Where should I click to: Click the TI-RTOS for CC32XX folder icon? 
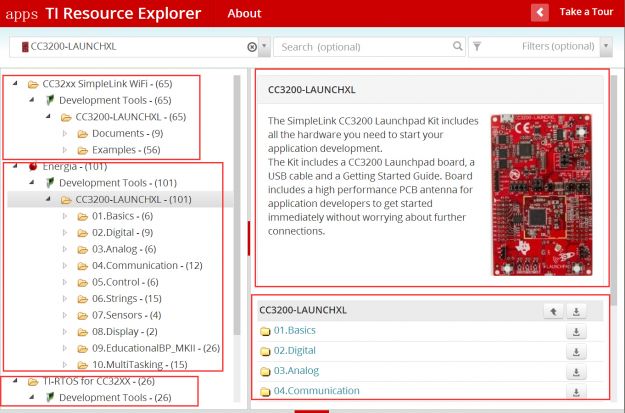pyautogui.click(x=33, y=382)
